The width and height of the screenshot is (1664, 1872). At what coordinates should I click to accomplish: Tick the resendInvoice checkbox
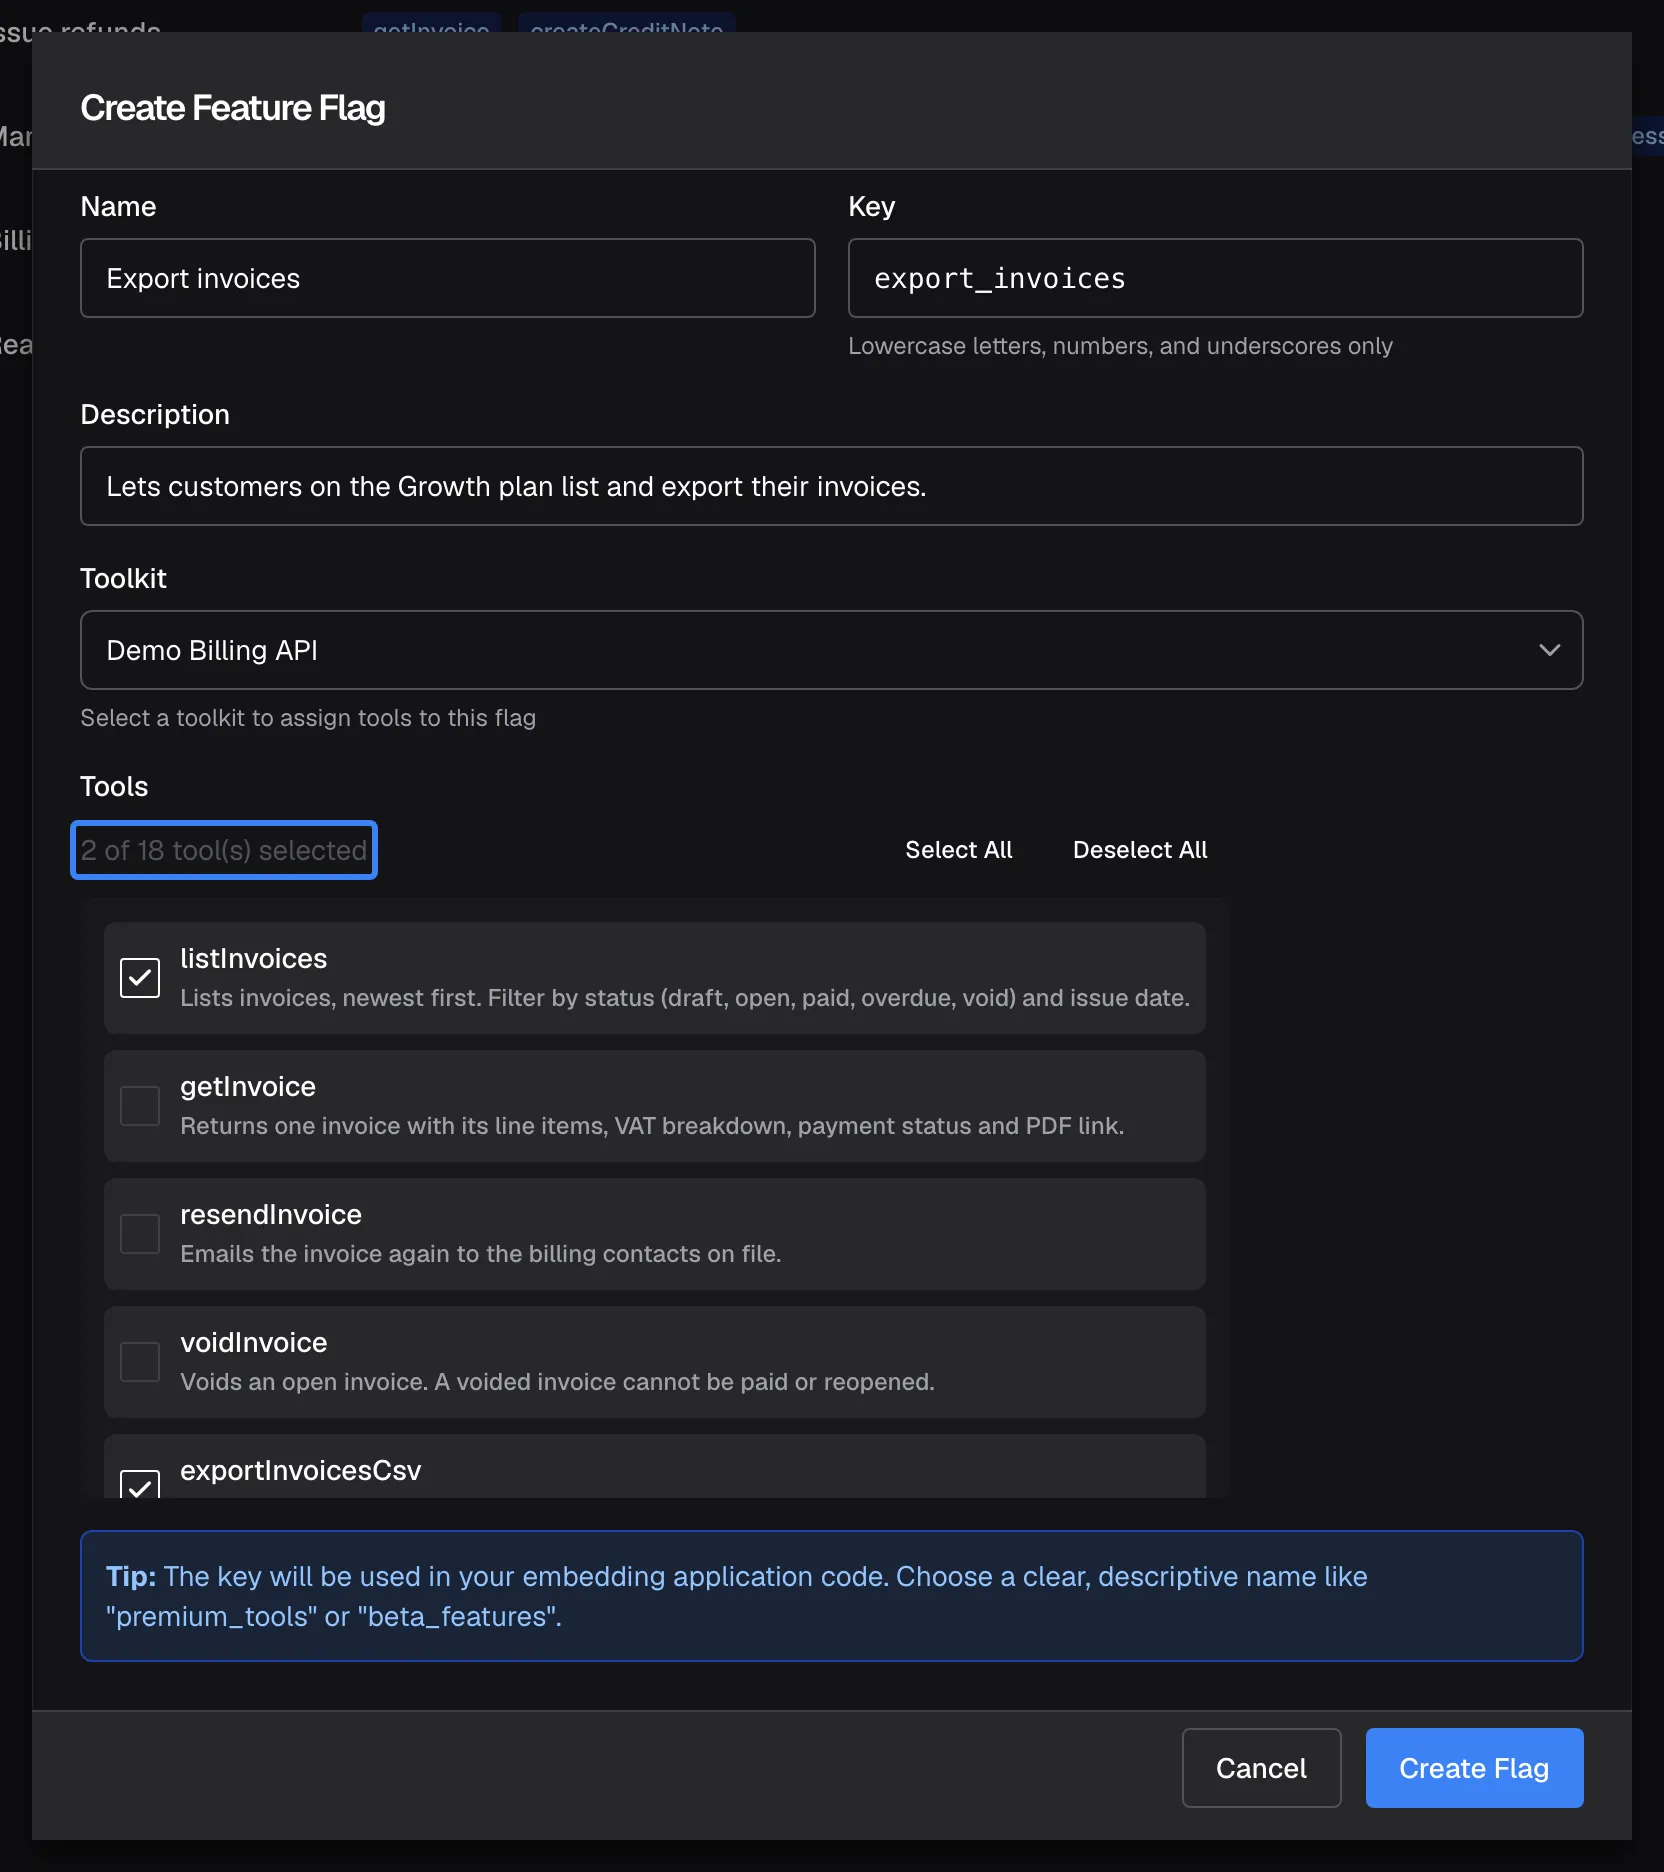[140, 1234]
